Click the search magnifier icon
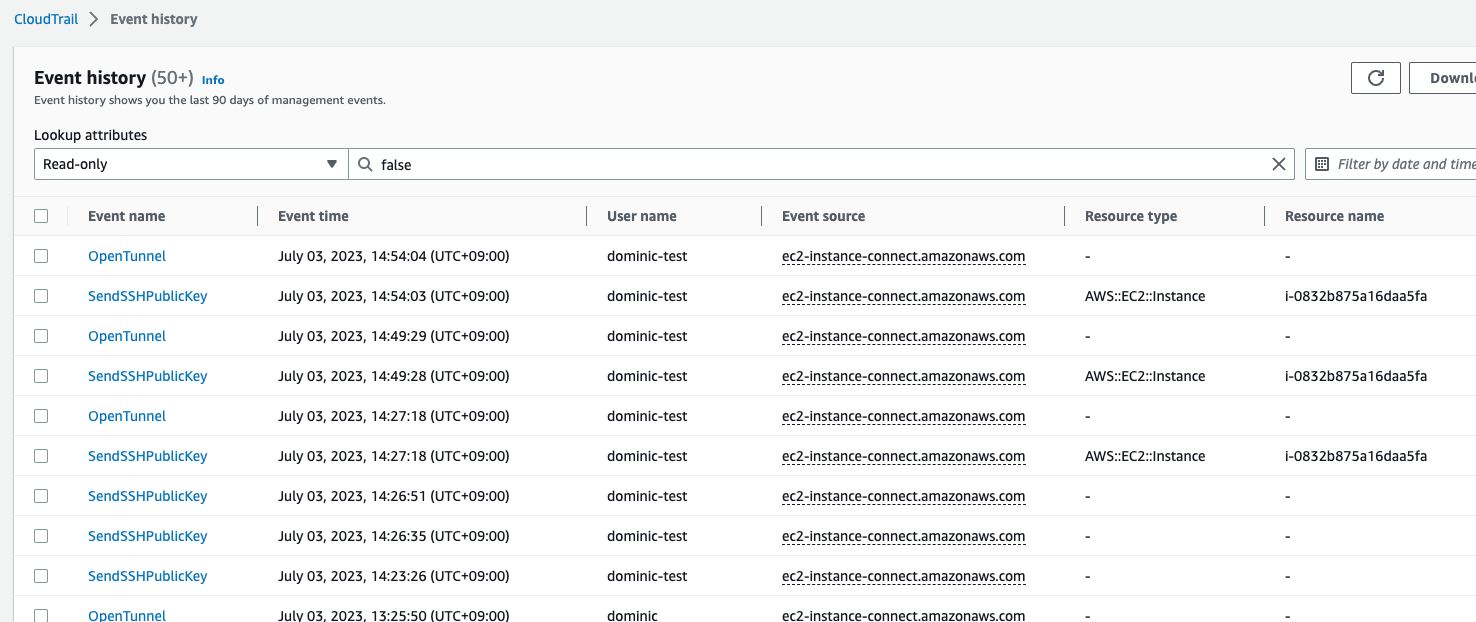The height and width of the screenshot is (622, 1476). 365,164
